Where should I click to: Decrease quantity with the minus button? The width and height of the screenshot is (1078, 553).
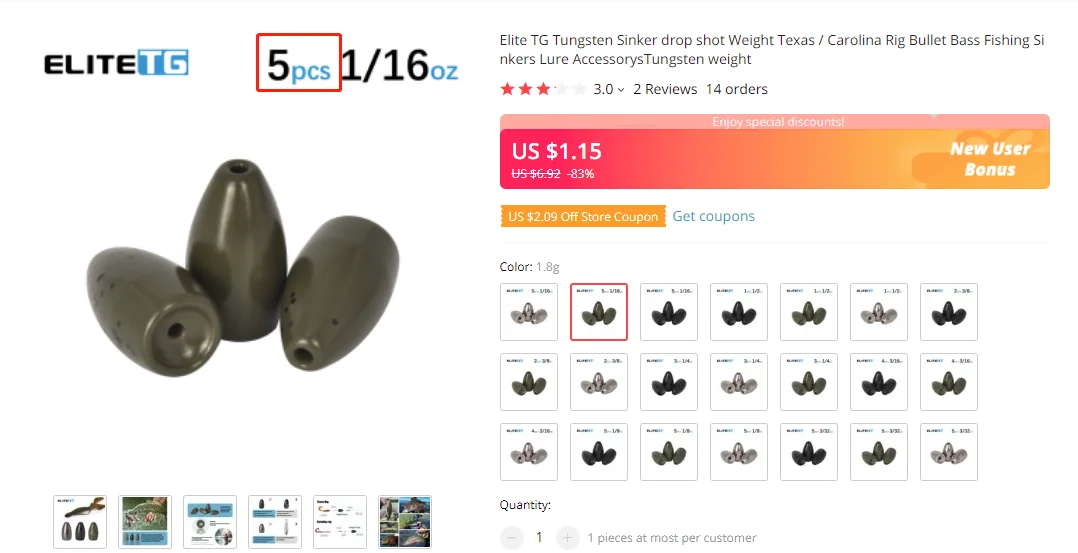pos(512,537)
